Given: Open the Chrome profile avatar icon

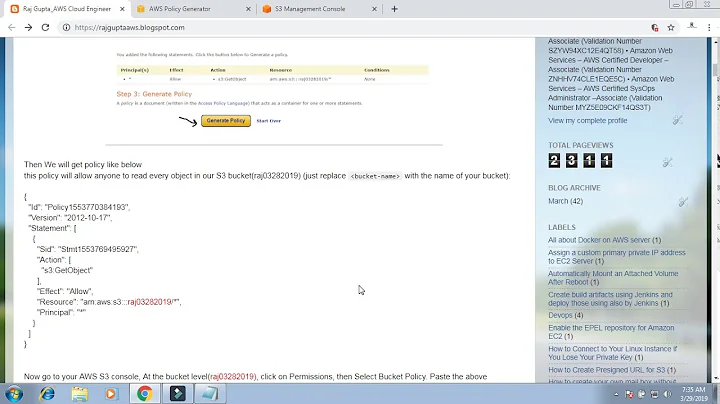Looking at the screenshot, I should (x=692, y=27).
